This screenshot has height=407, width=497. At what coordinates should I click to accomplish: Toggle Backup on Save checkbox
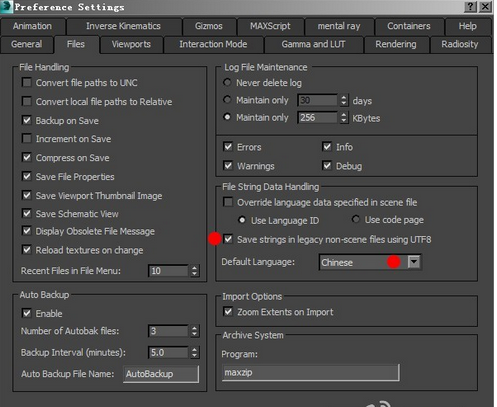click(x=27, y=120)
